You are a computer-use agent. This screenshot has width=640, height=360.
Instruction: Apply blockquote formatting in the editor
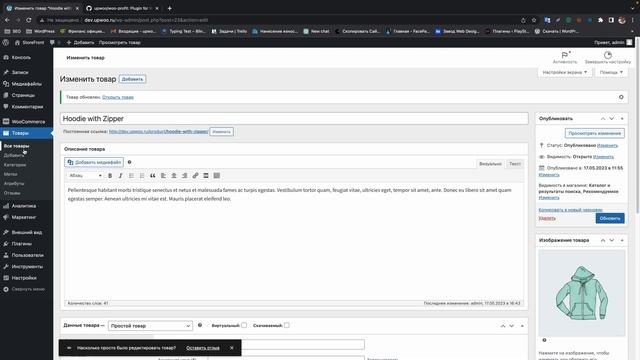[153, 176]
